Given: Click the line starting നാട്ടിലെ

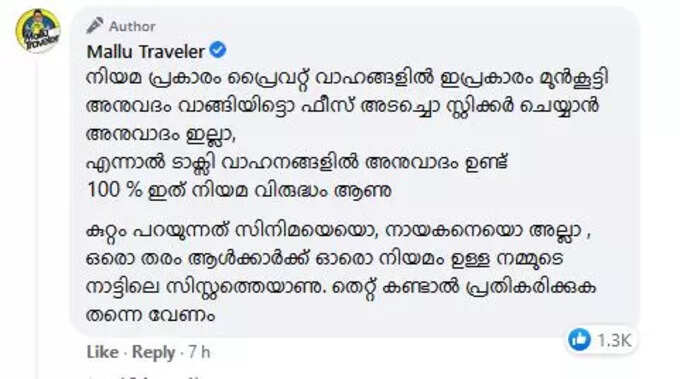Looking at the screenshot, I should click(341, 288).
